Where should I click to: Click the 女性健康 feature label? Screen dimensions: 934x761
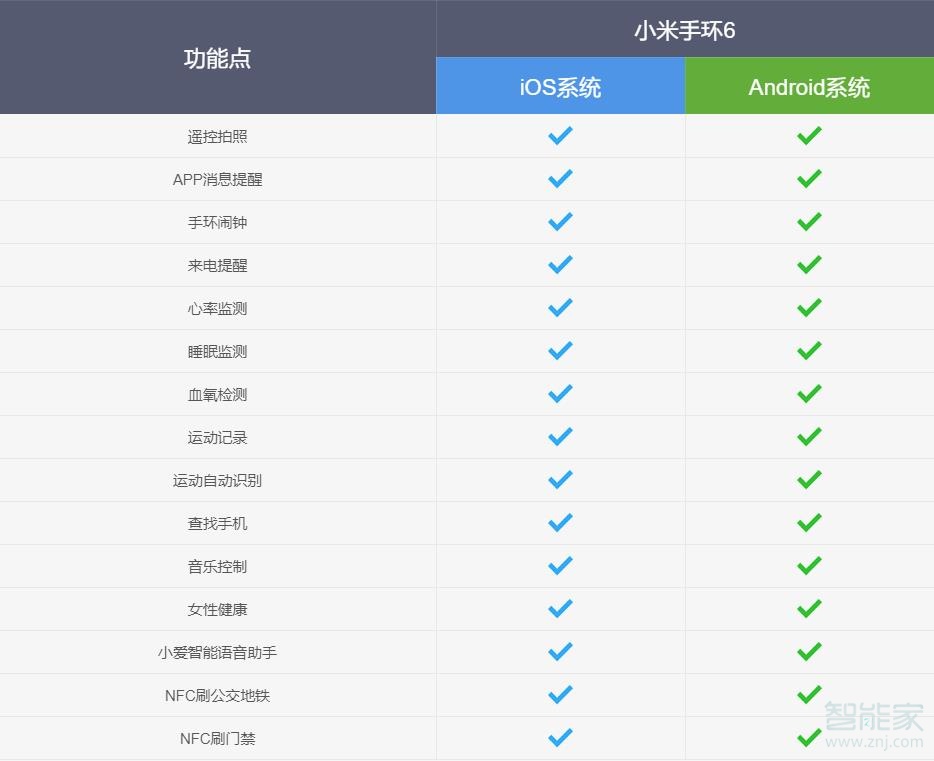coord(217,610)
